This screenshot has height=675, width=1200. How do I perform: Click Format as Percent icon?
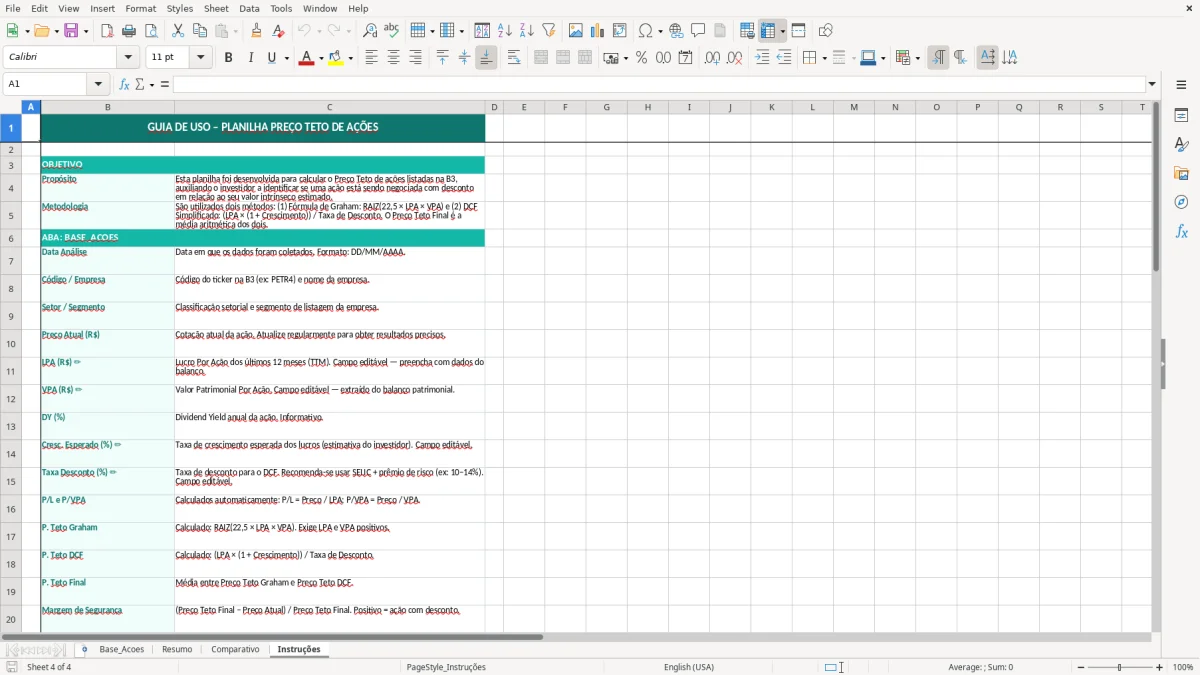[641, 58]
